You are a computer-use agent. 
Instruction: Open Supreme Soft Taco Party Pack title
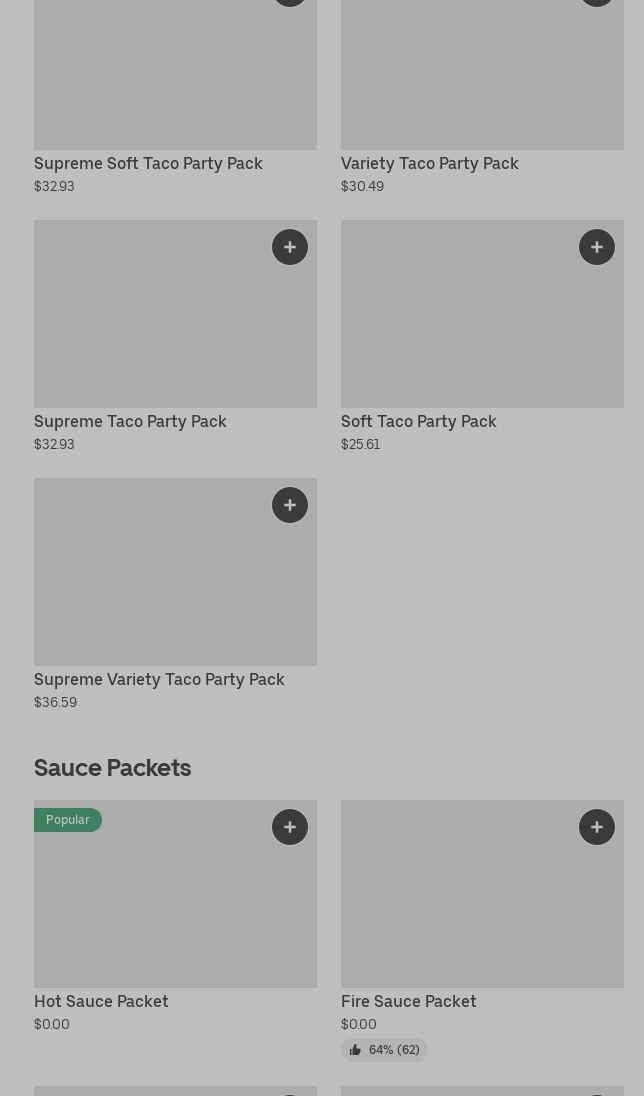click(148, 163)
